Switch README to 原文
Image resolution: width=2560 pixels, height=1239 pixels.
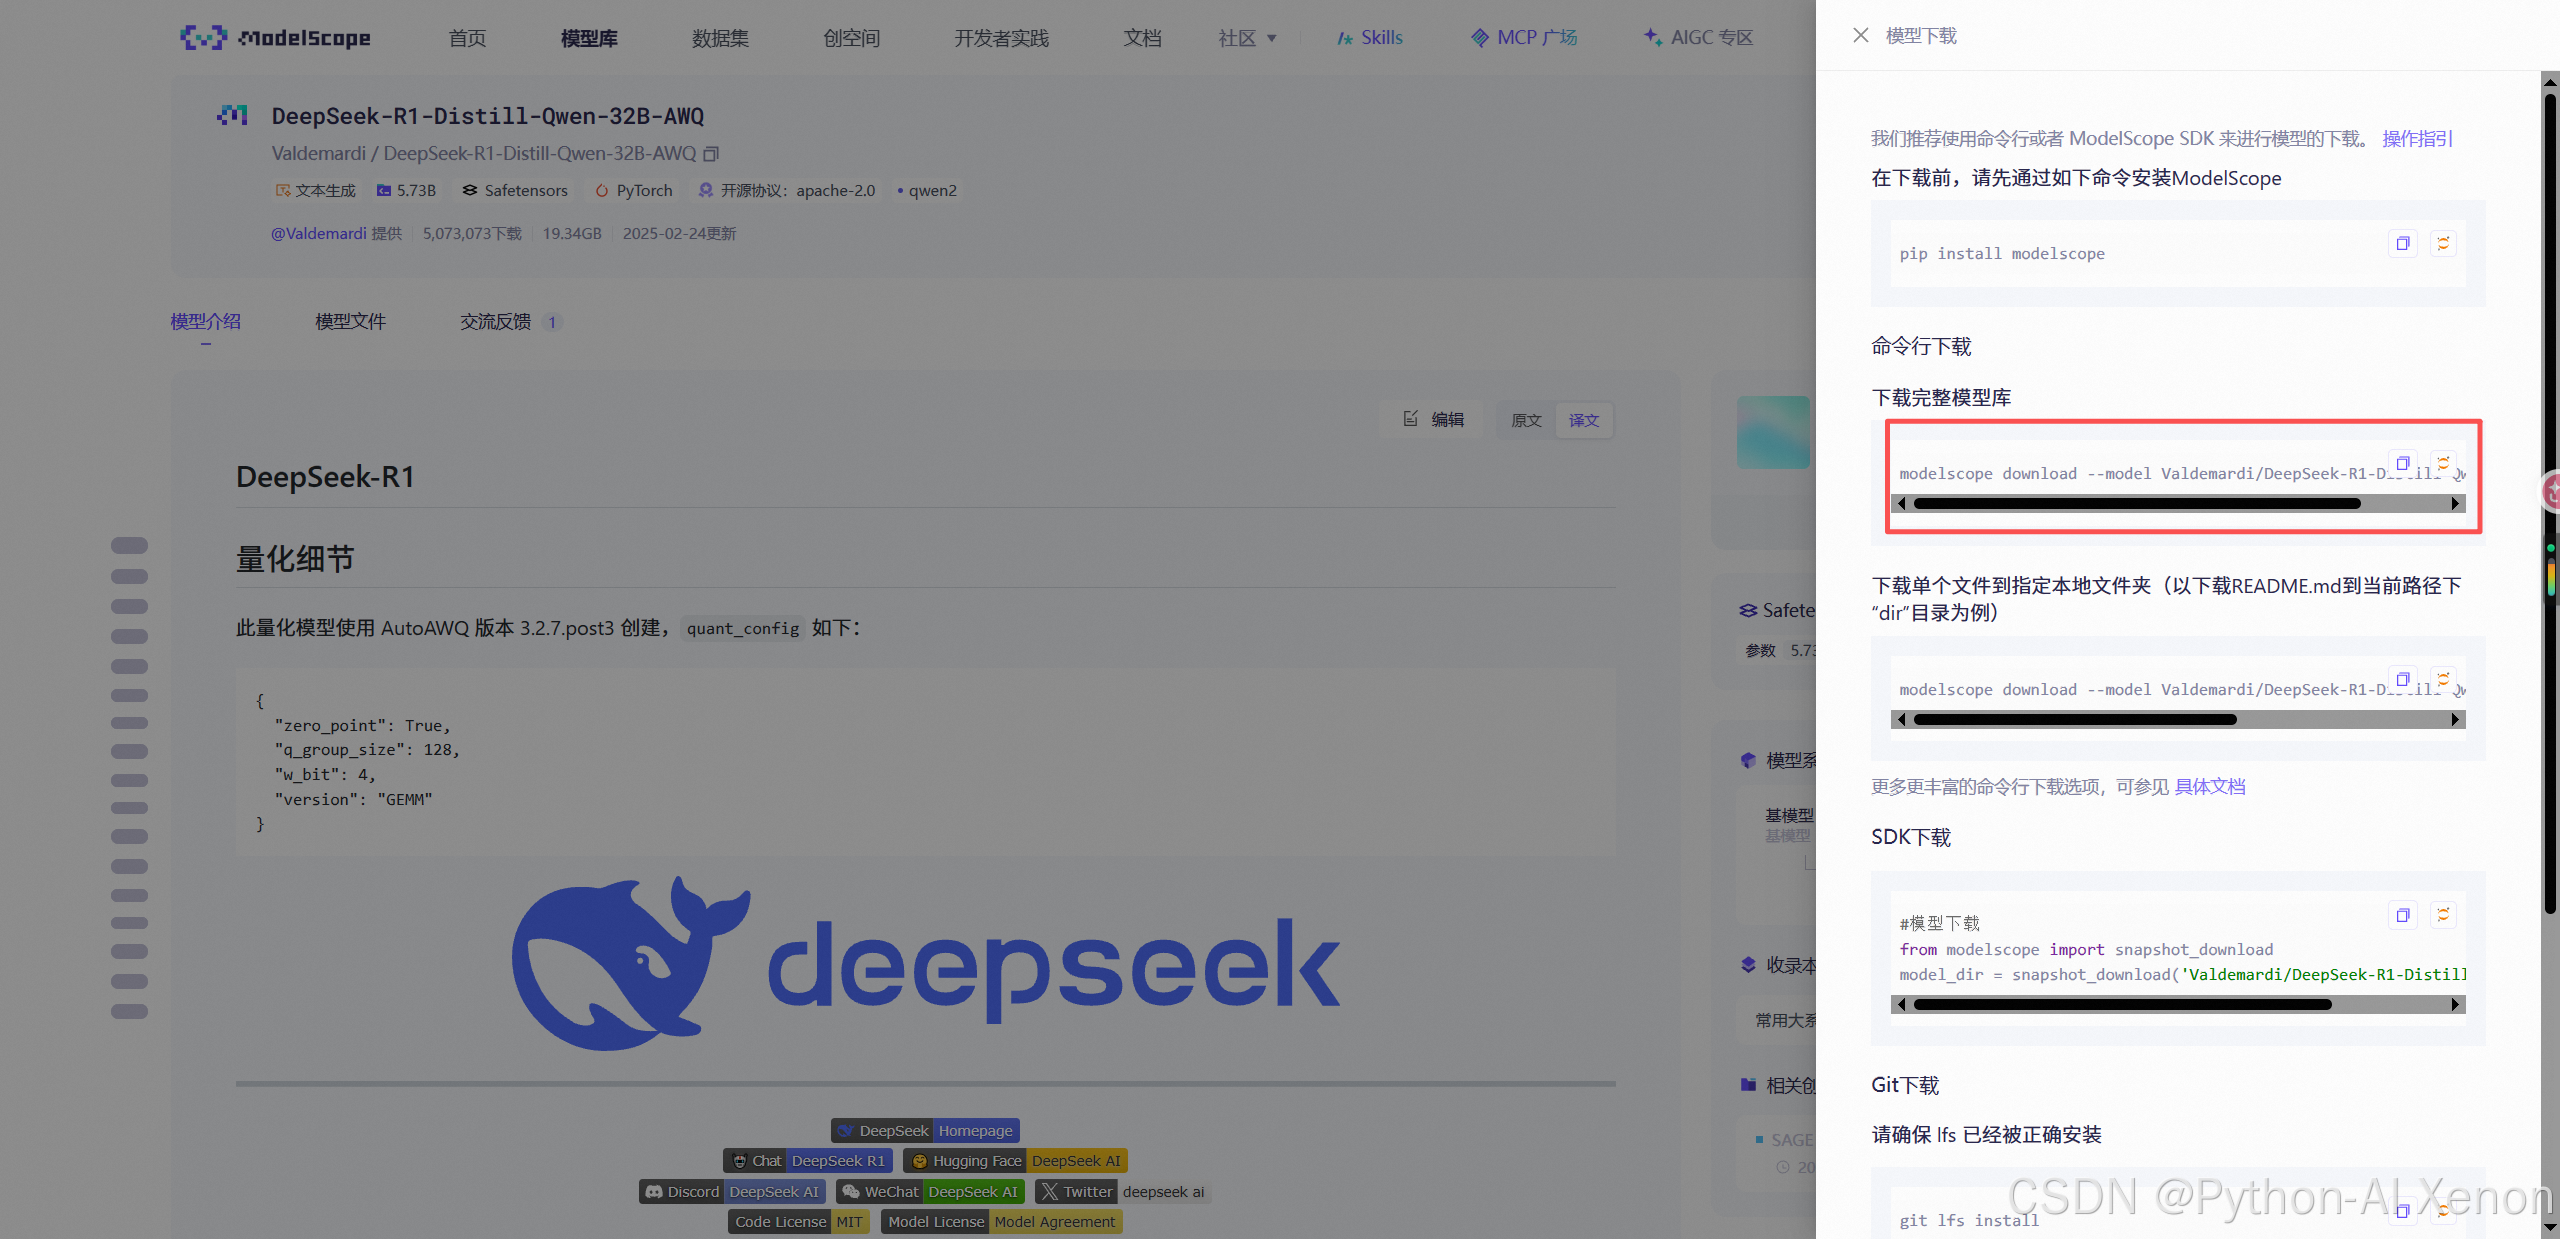pos(1526,421)
